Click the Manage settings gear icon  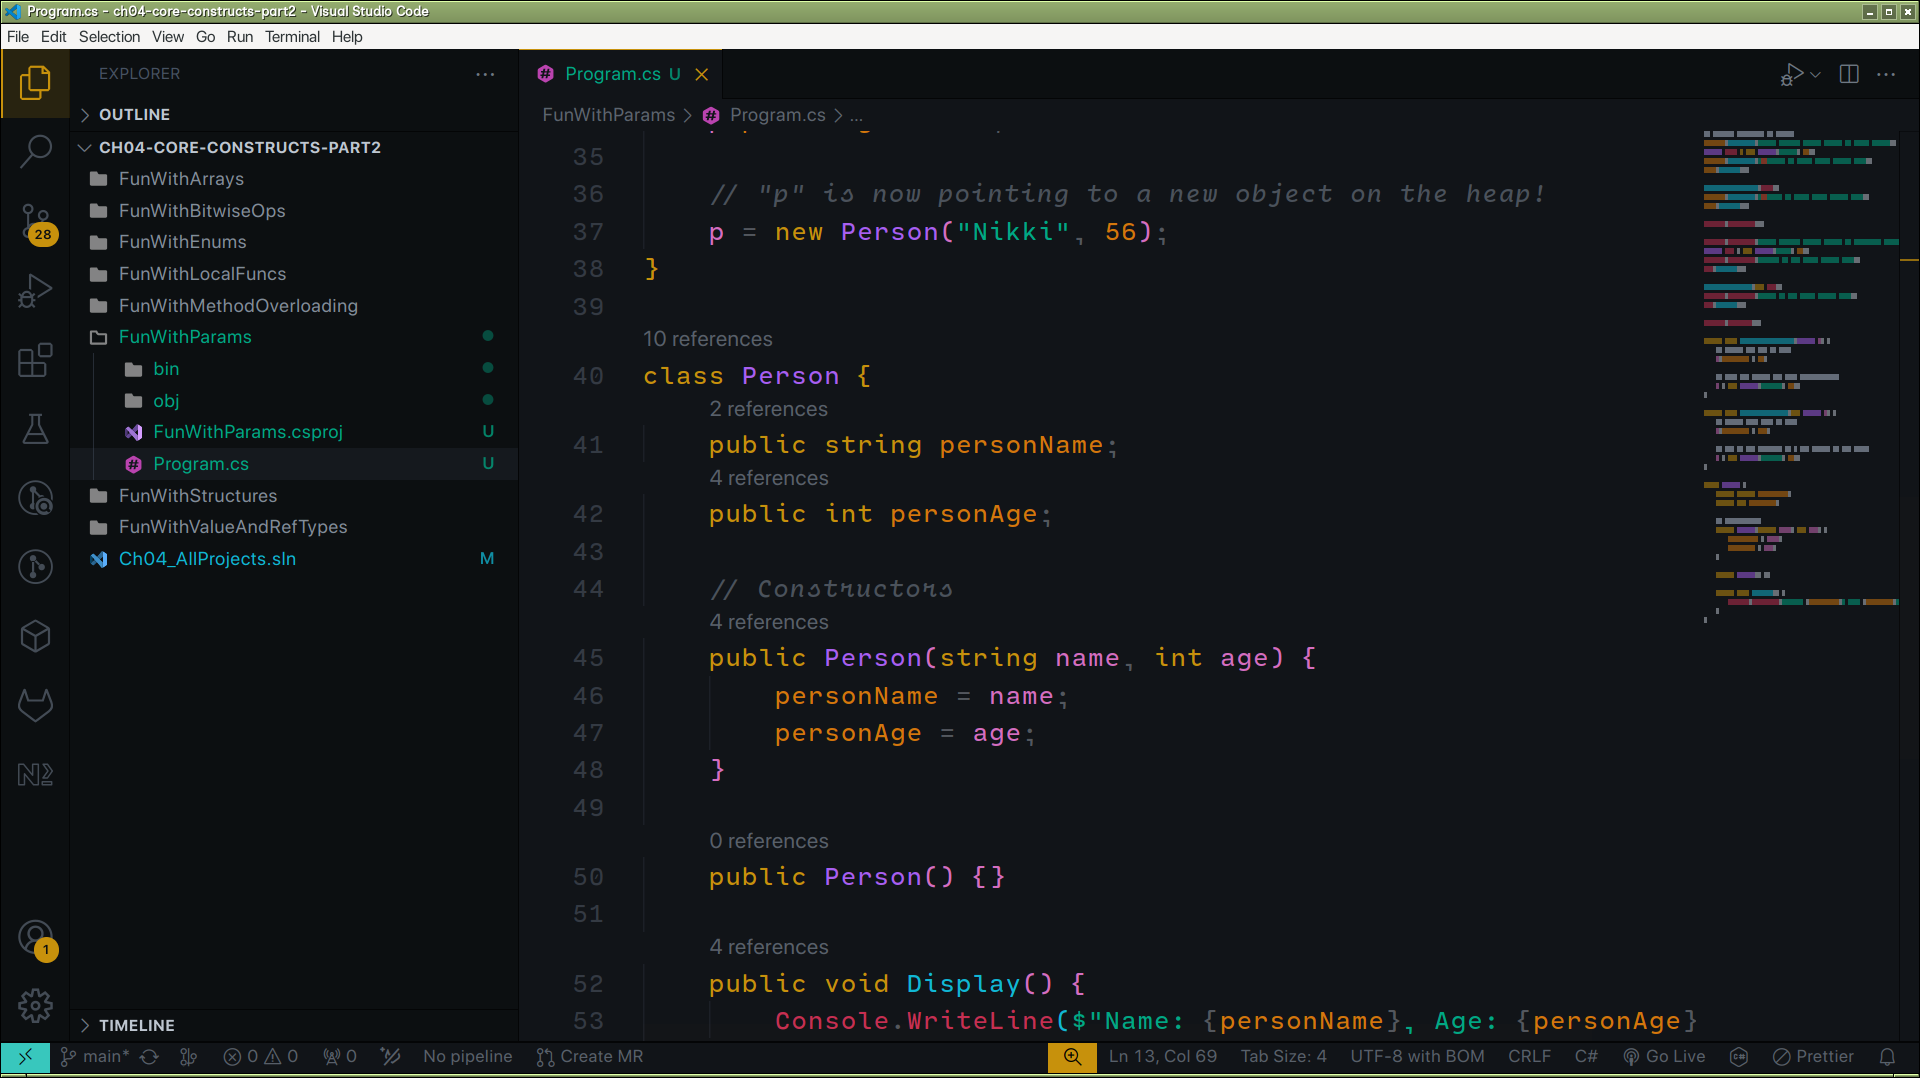click(x=36, y=1005)
